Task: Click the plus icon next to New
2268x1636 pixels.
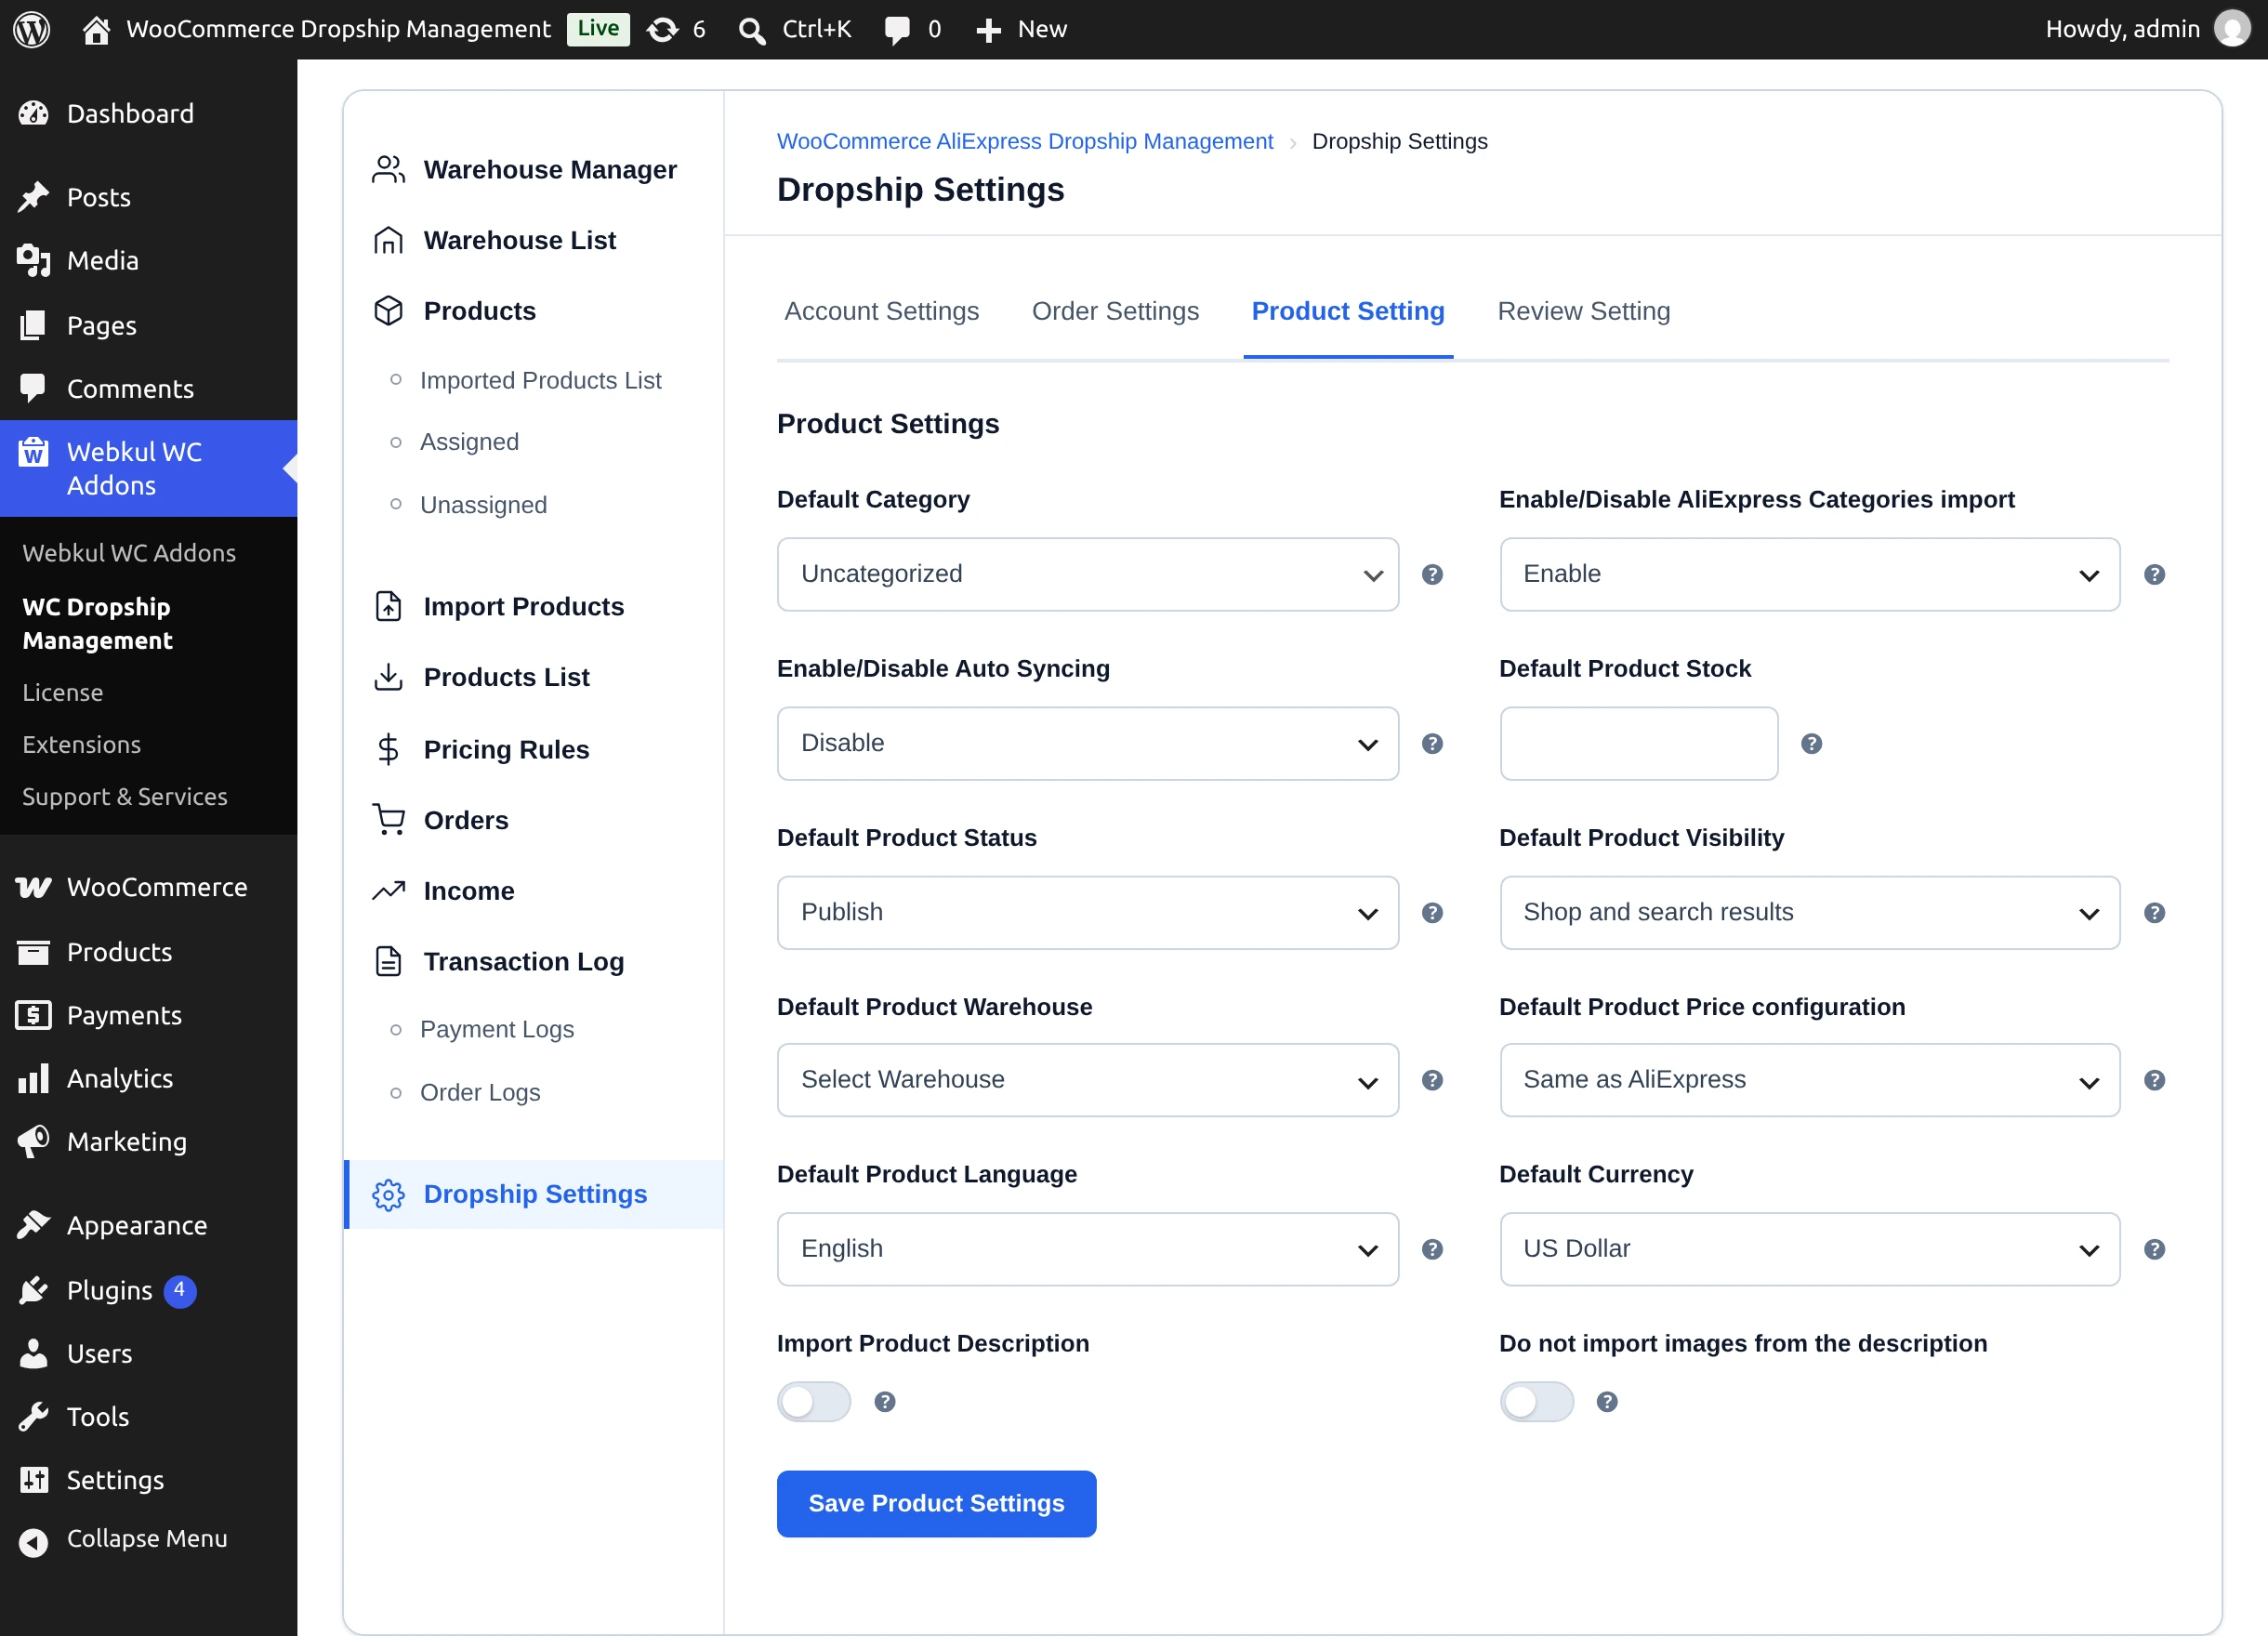Action: pos(988,30)
